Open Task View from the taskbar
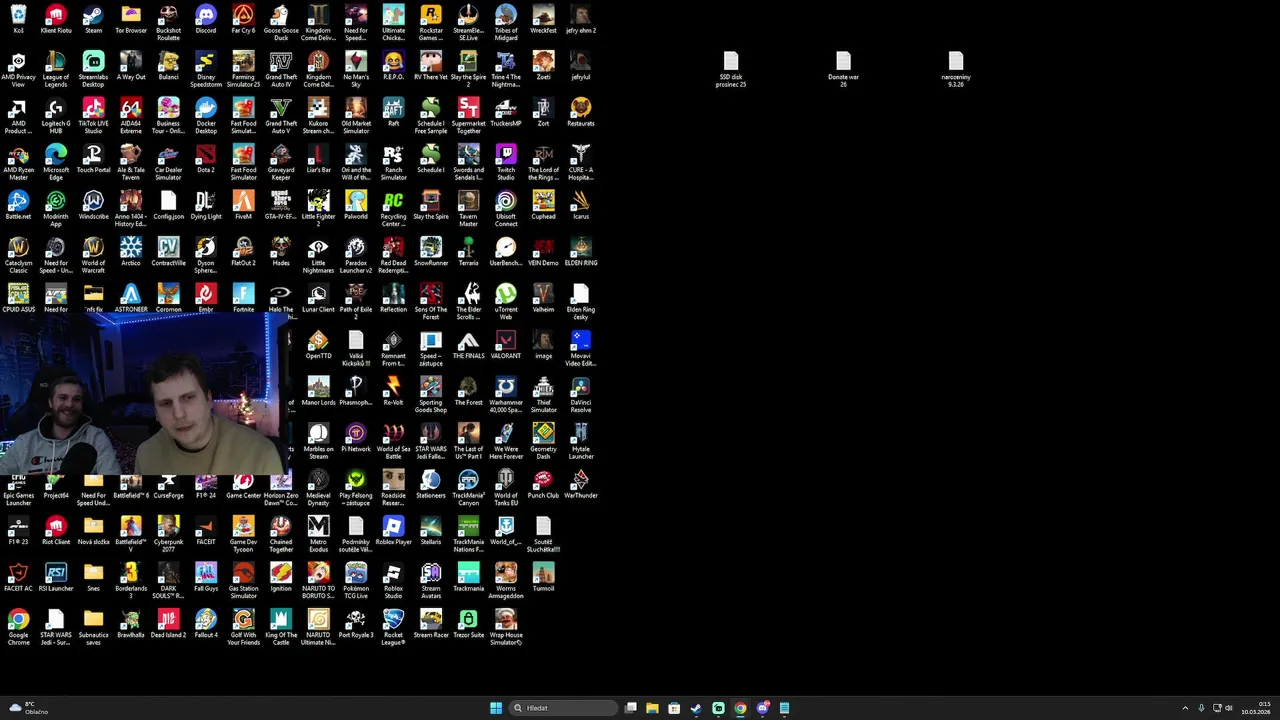Screen dimensions: 1280x720 631,708
